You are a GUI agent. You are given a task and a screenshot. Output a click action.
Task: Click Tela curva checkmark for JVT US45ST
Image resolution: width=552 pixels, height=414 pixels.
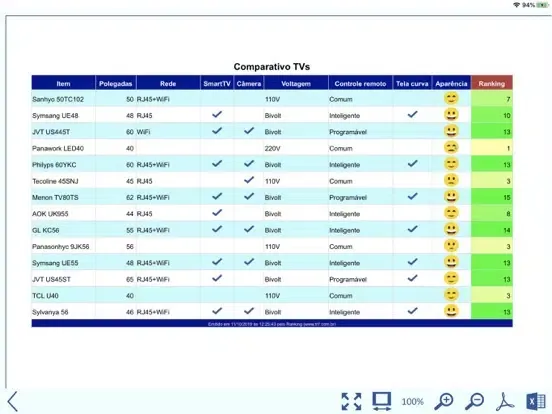tap(413, 278)
